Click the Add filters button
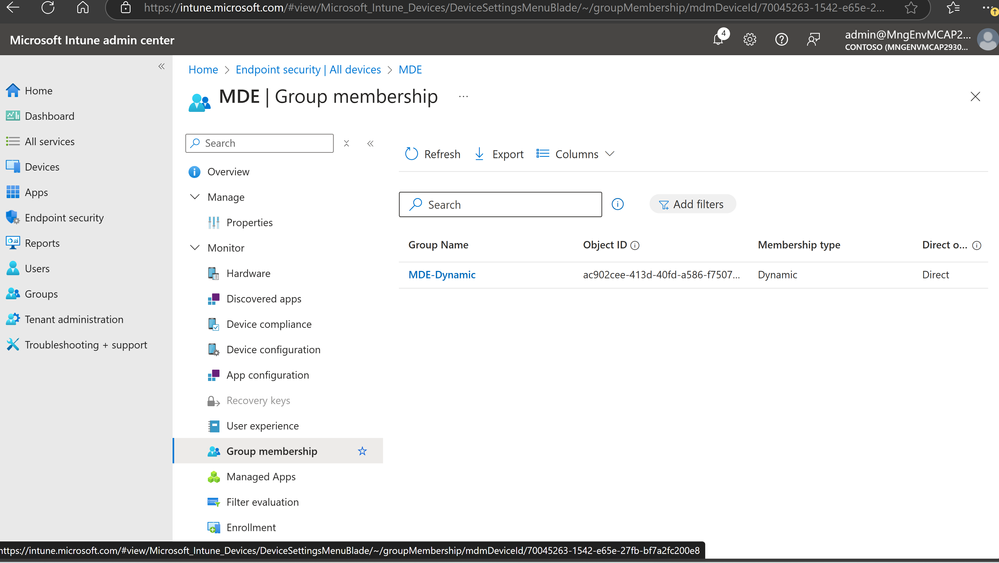This screenshot has width=999, height=563. coord(692,204)
